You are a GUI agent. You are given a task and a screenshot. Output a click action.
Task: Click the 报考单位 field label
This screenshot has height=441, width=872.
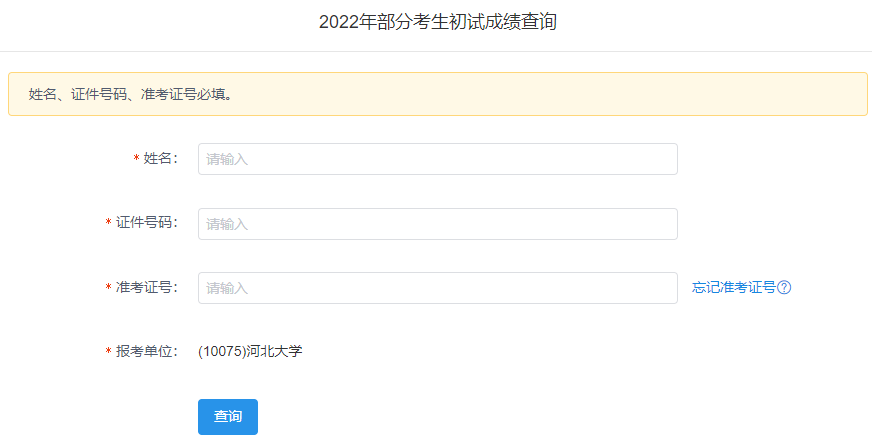pos(145,352)
